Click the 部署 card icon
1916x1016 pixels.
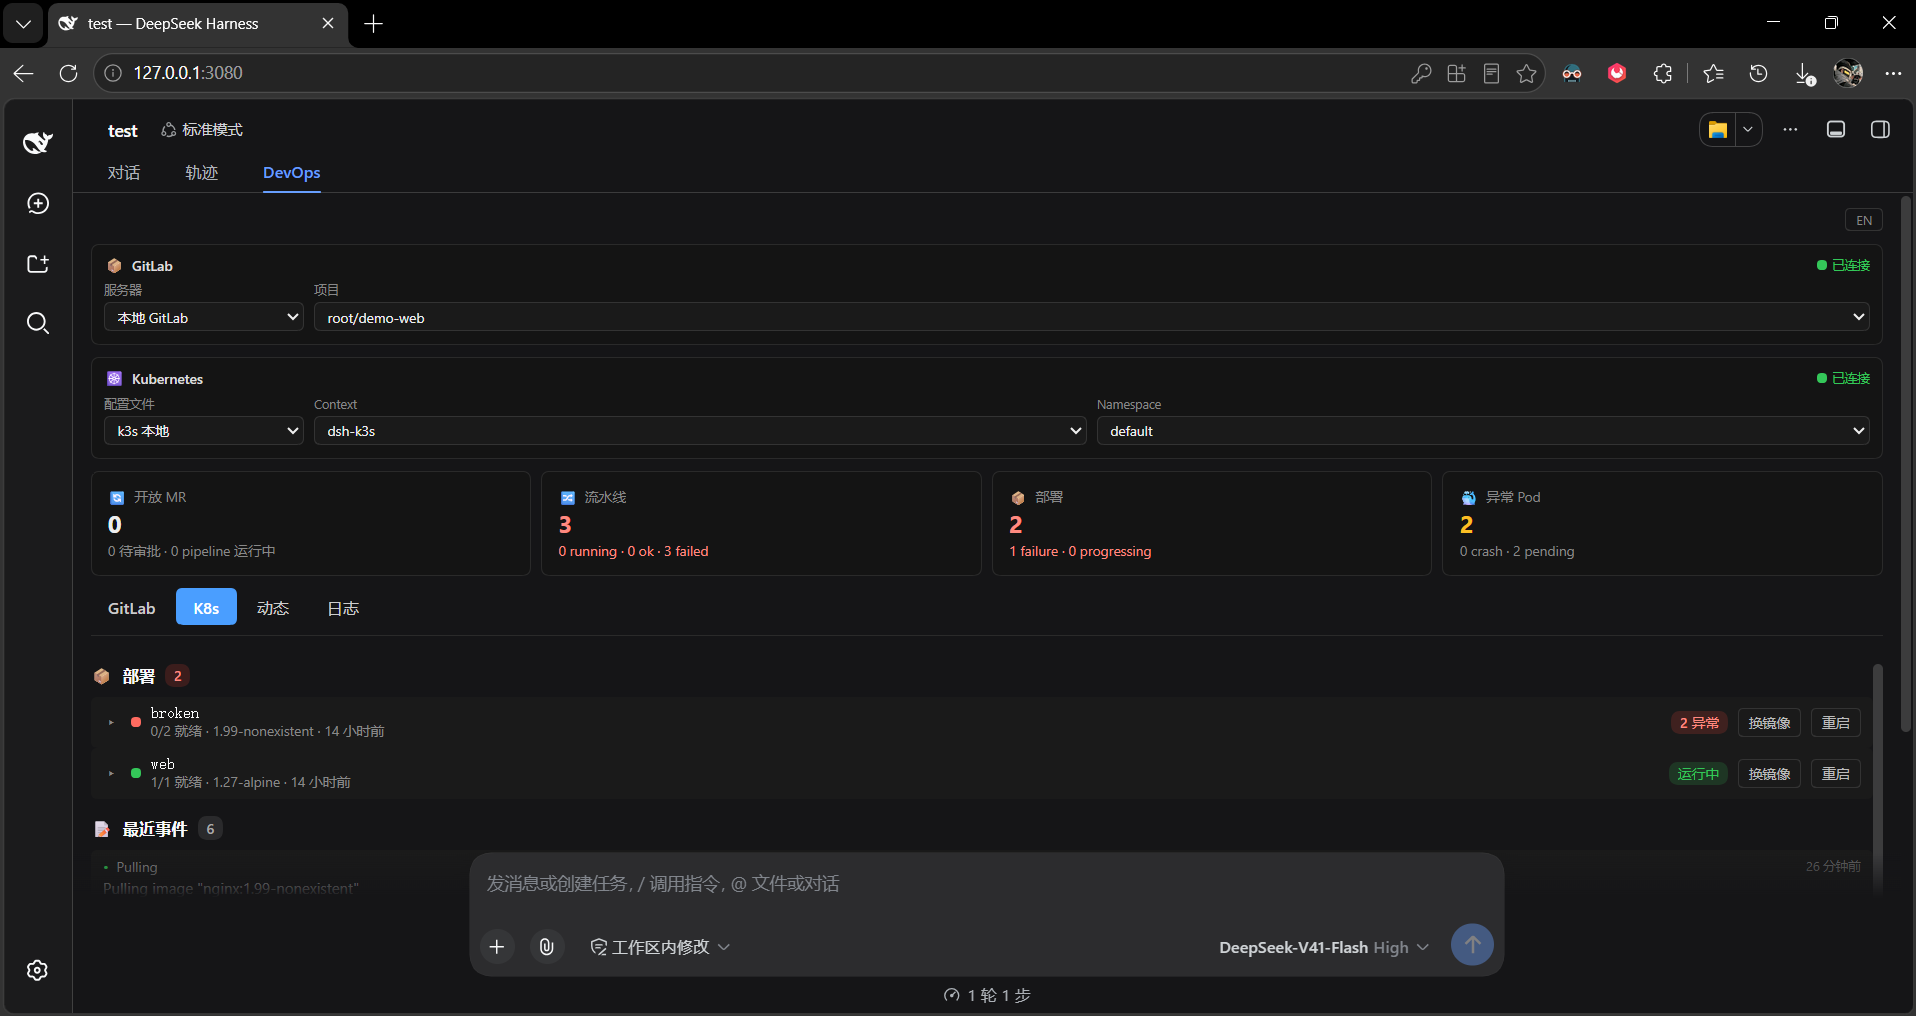1018,498
